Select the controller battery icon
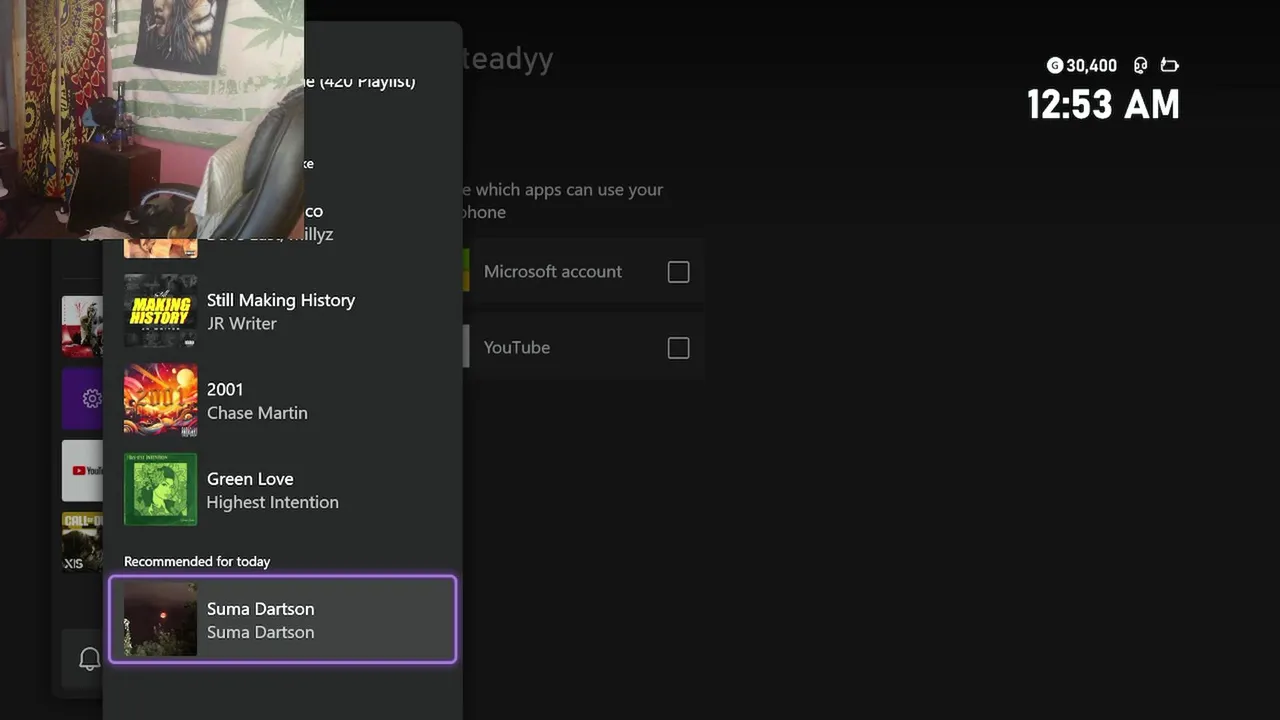The height and width of the screenshot is (720, 1280). 1169,65
